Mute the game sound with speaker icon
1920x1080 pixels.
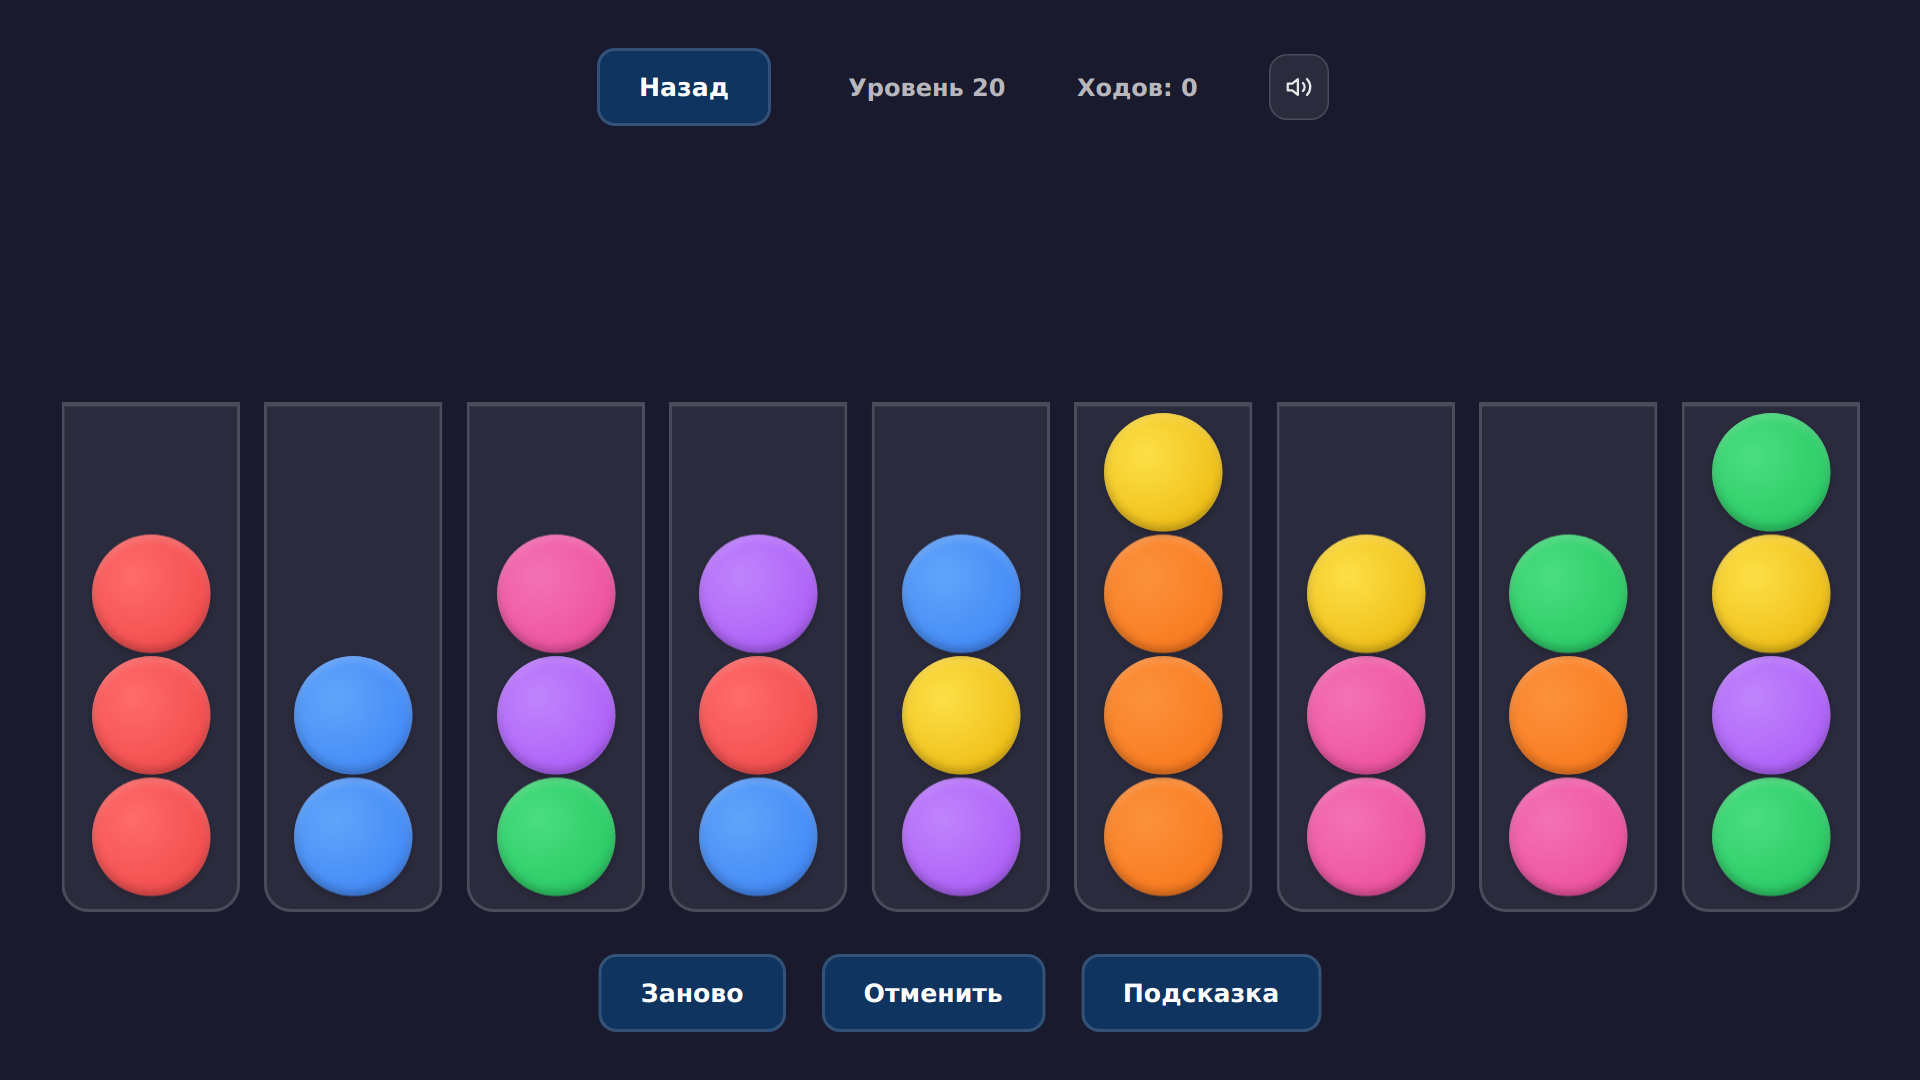(1298, 87)
